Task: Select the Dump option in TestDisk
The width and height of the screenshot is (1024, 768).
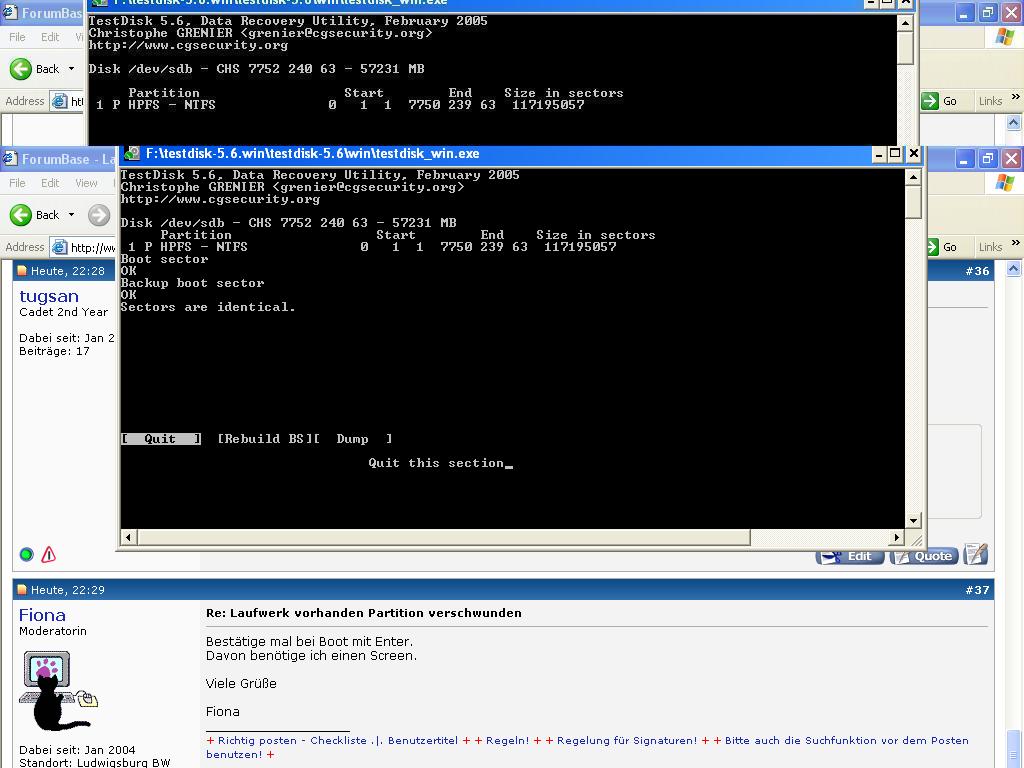Action: point(353,439)
